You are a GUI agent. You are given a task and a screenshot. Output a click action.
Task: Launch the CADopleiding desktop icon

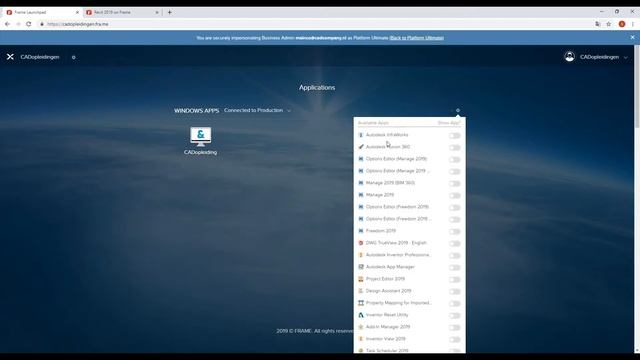point(200,141)
